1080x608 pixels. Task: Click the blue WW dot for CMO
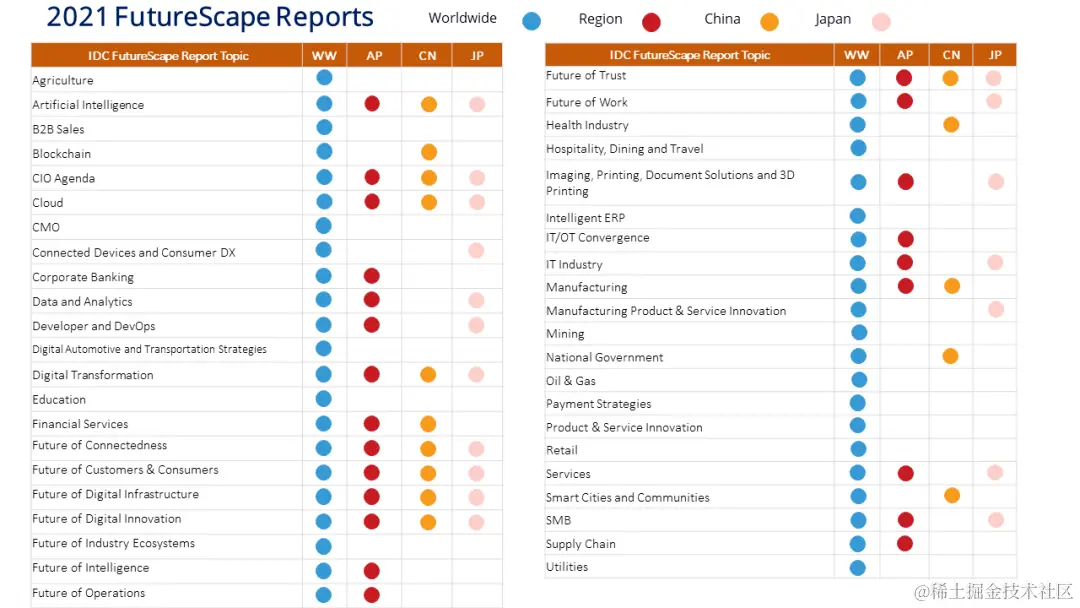coord(324,226)
